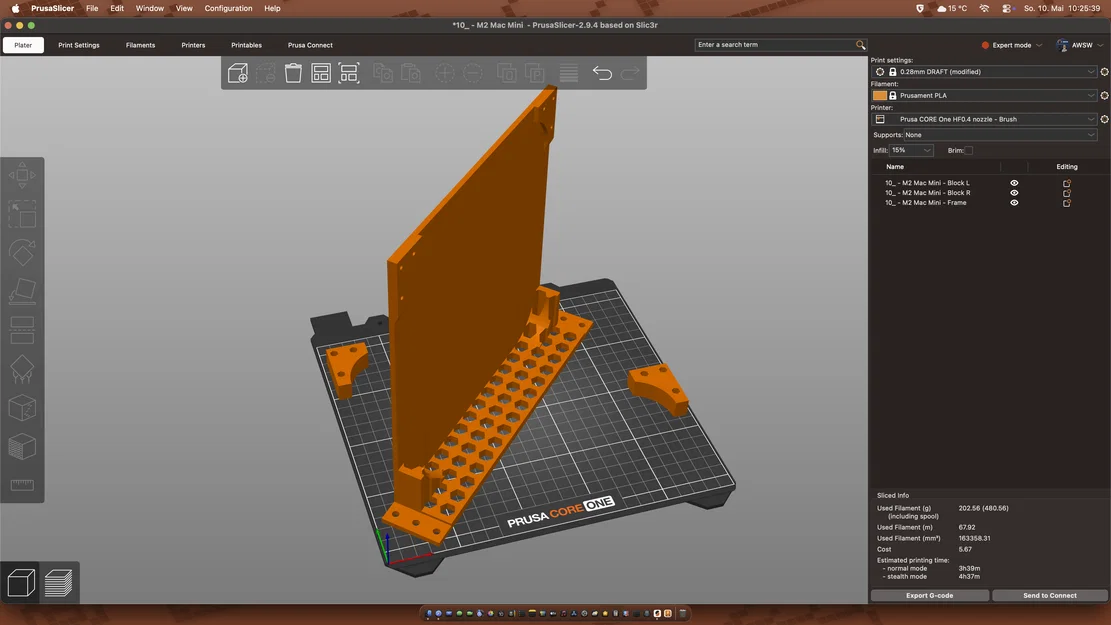
Task: Switch to the Prusa Connect tab
Action: point(310,45)
